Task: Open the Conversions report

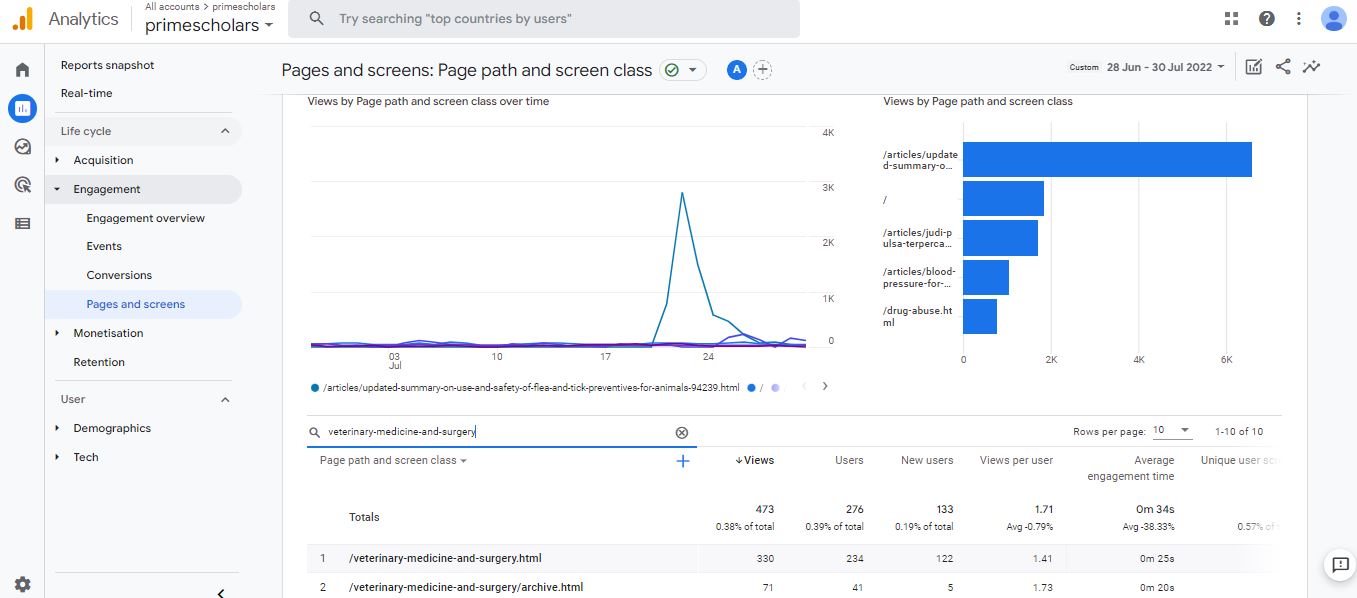Action: [x=119, y=275]
